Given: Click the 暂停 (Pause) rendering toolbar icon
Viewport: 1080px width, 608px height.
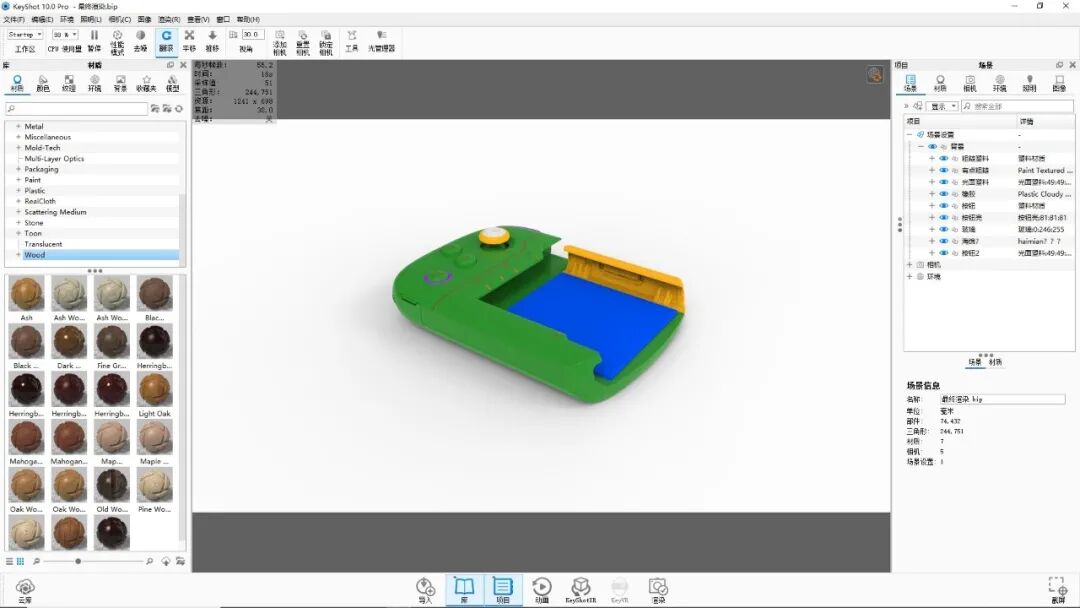Looking at the screenshot, I should pos(93,38).
